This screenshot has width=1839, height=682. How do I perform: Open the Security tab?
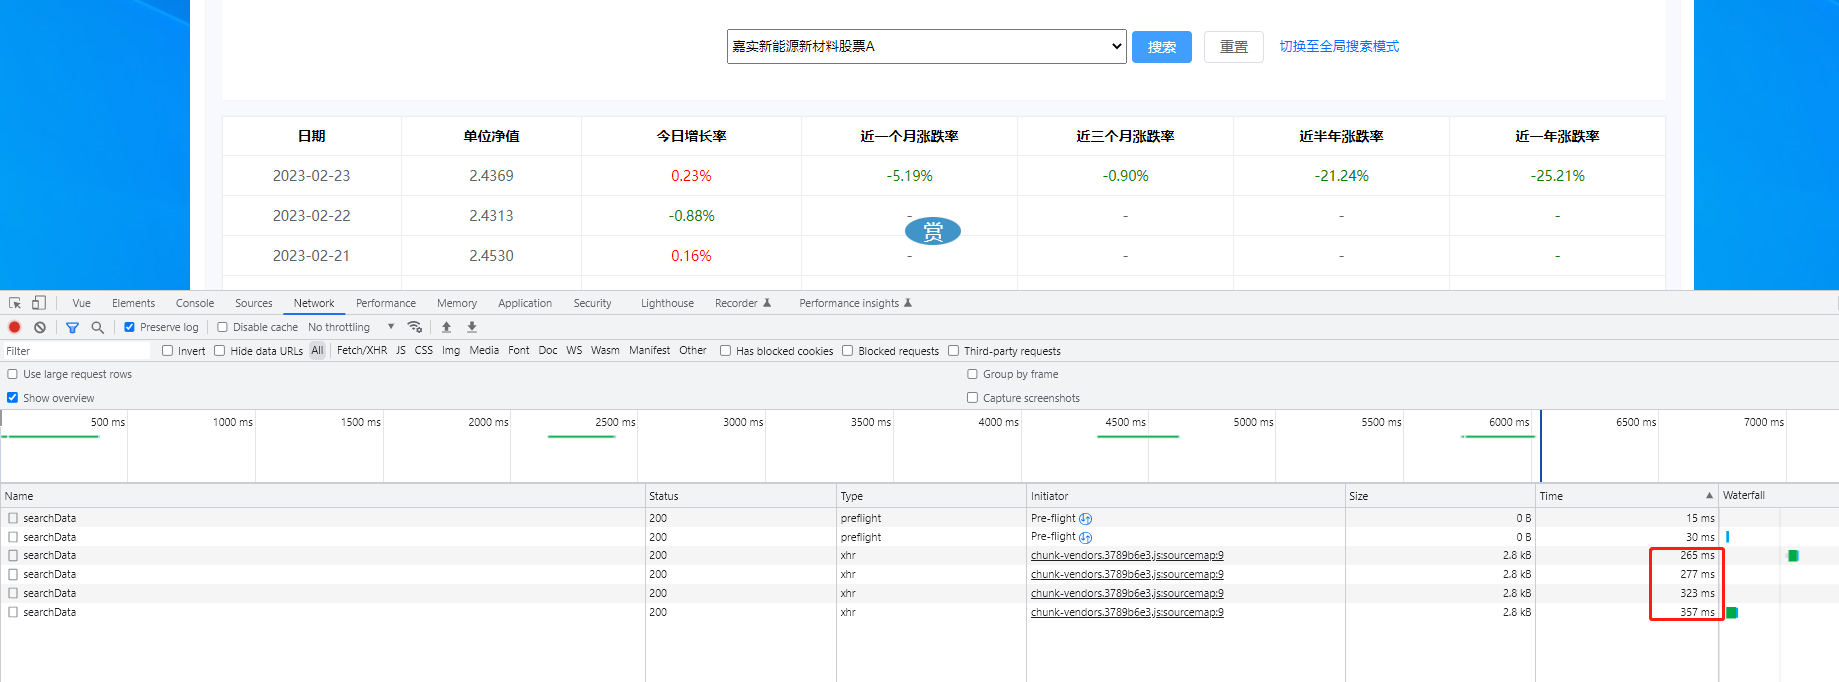tap(592, 303)
